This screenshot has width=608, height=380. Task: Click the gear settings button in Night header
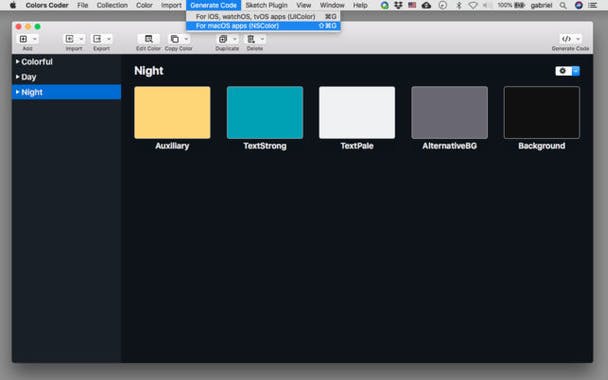pos(563,71)
